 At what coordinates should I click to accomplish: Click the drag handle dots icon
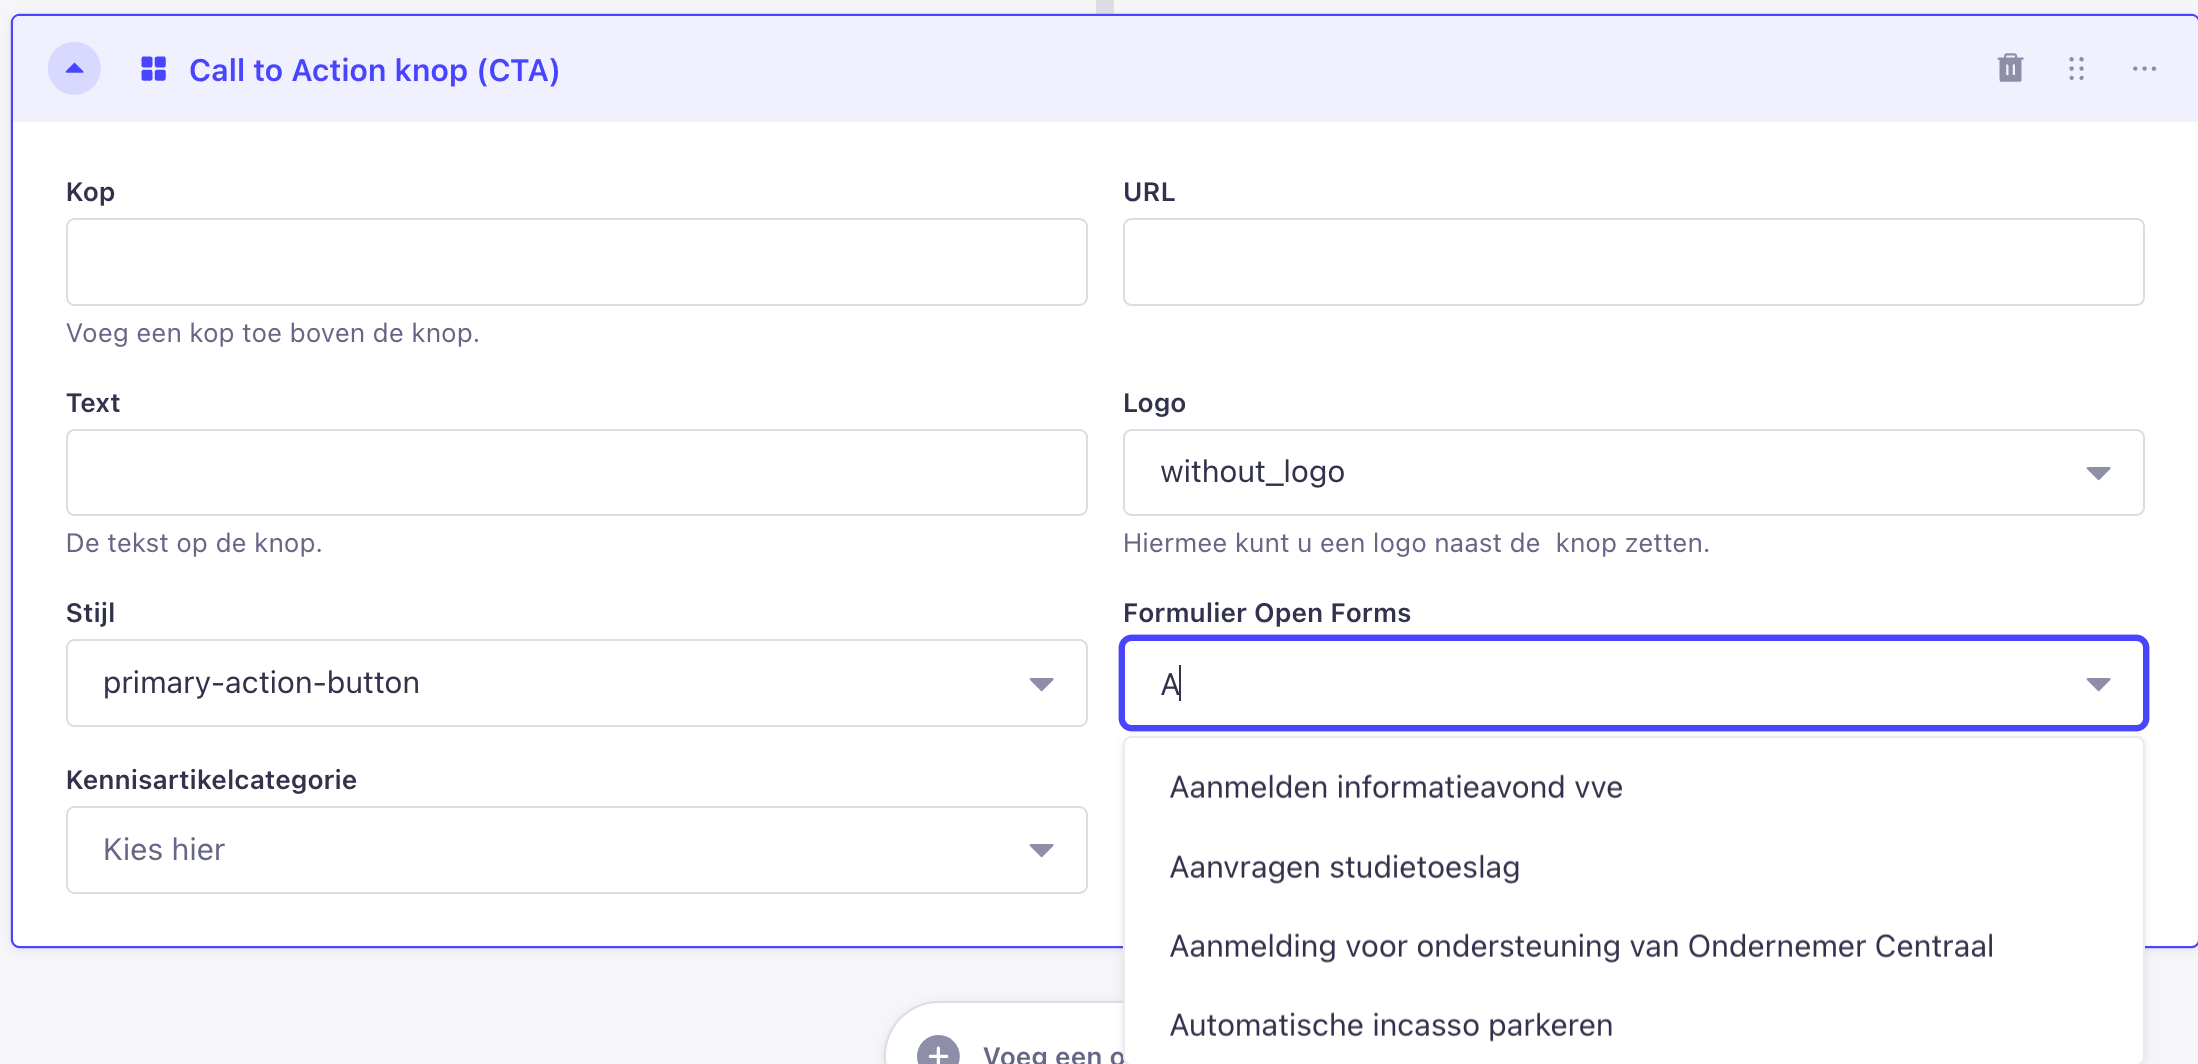point(2076,68)
